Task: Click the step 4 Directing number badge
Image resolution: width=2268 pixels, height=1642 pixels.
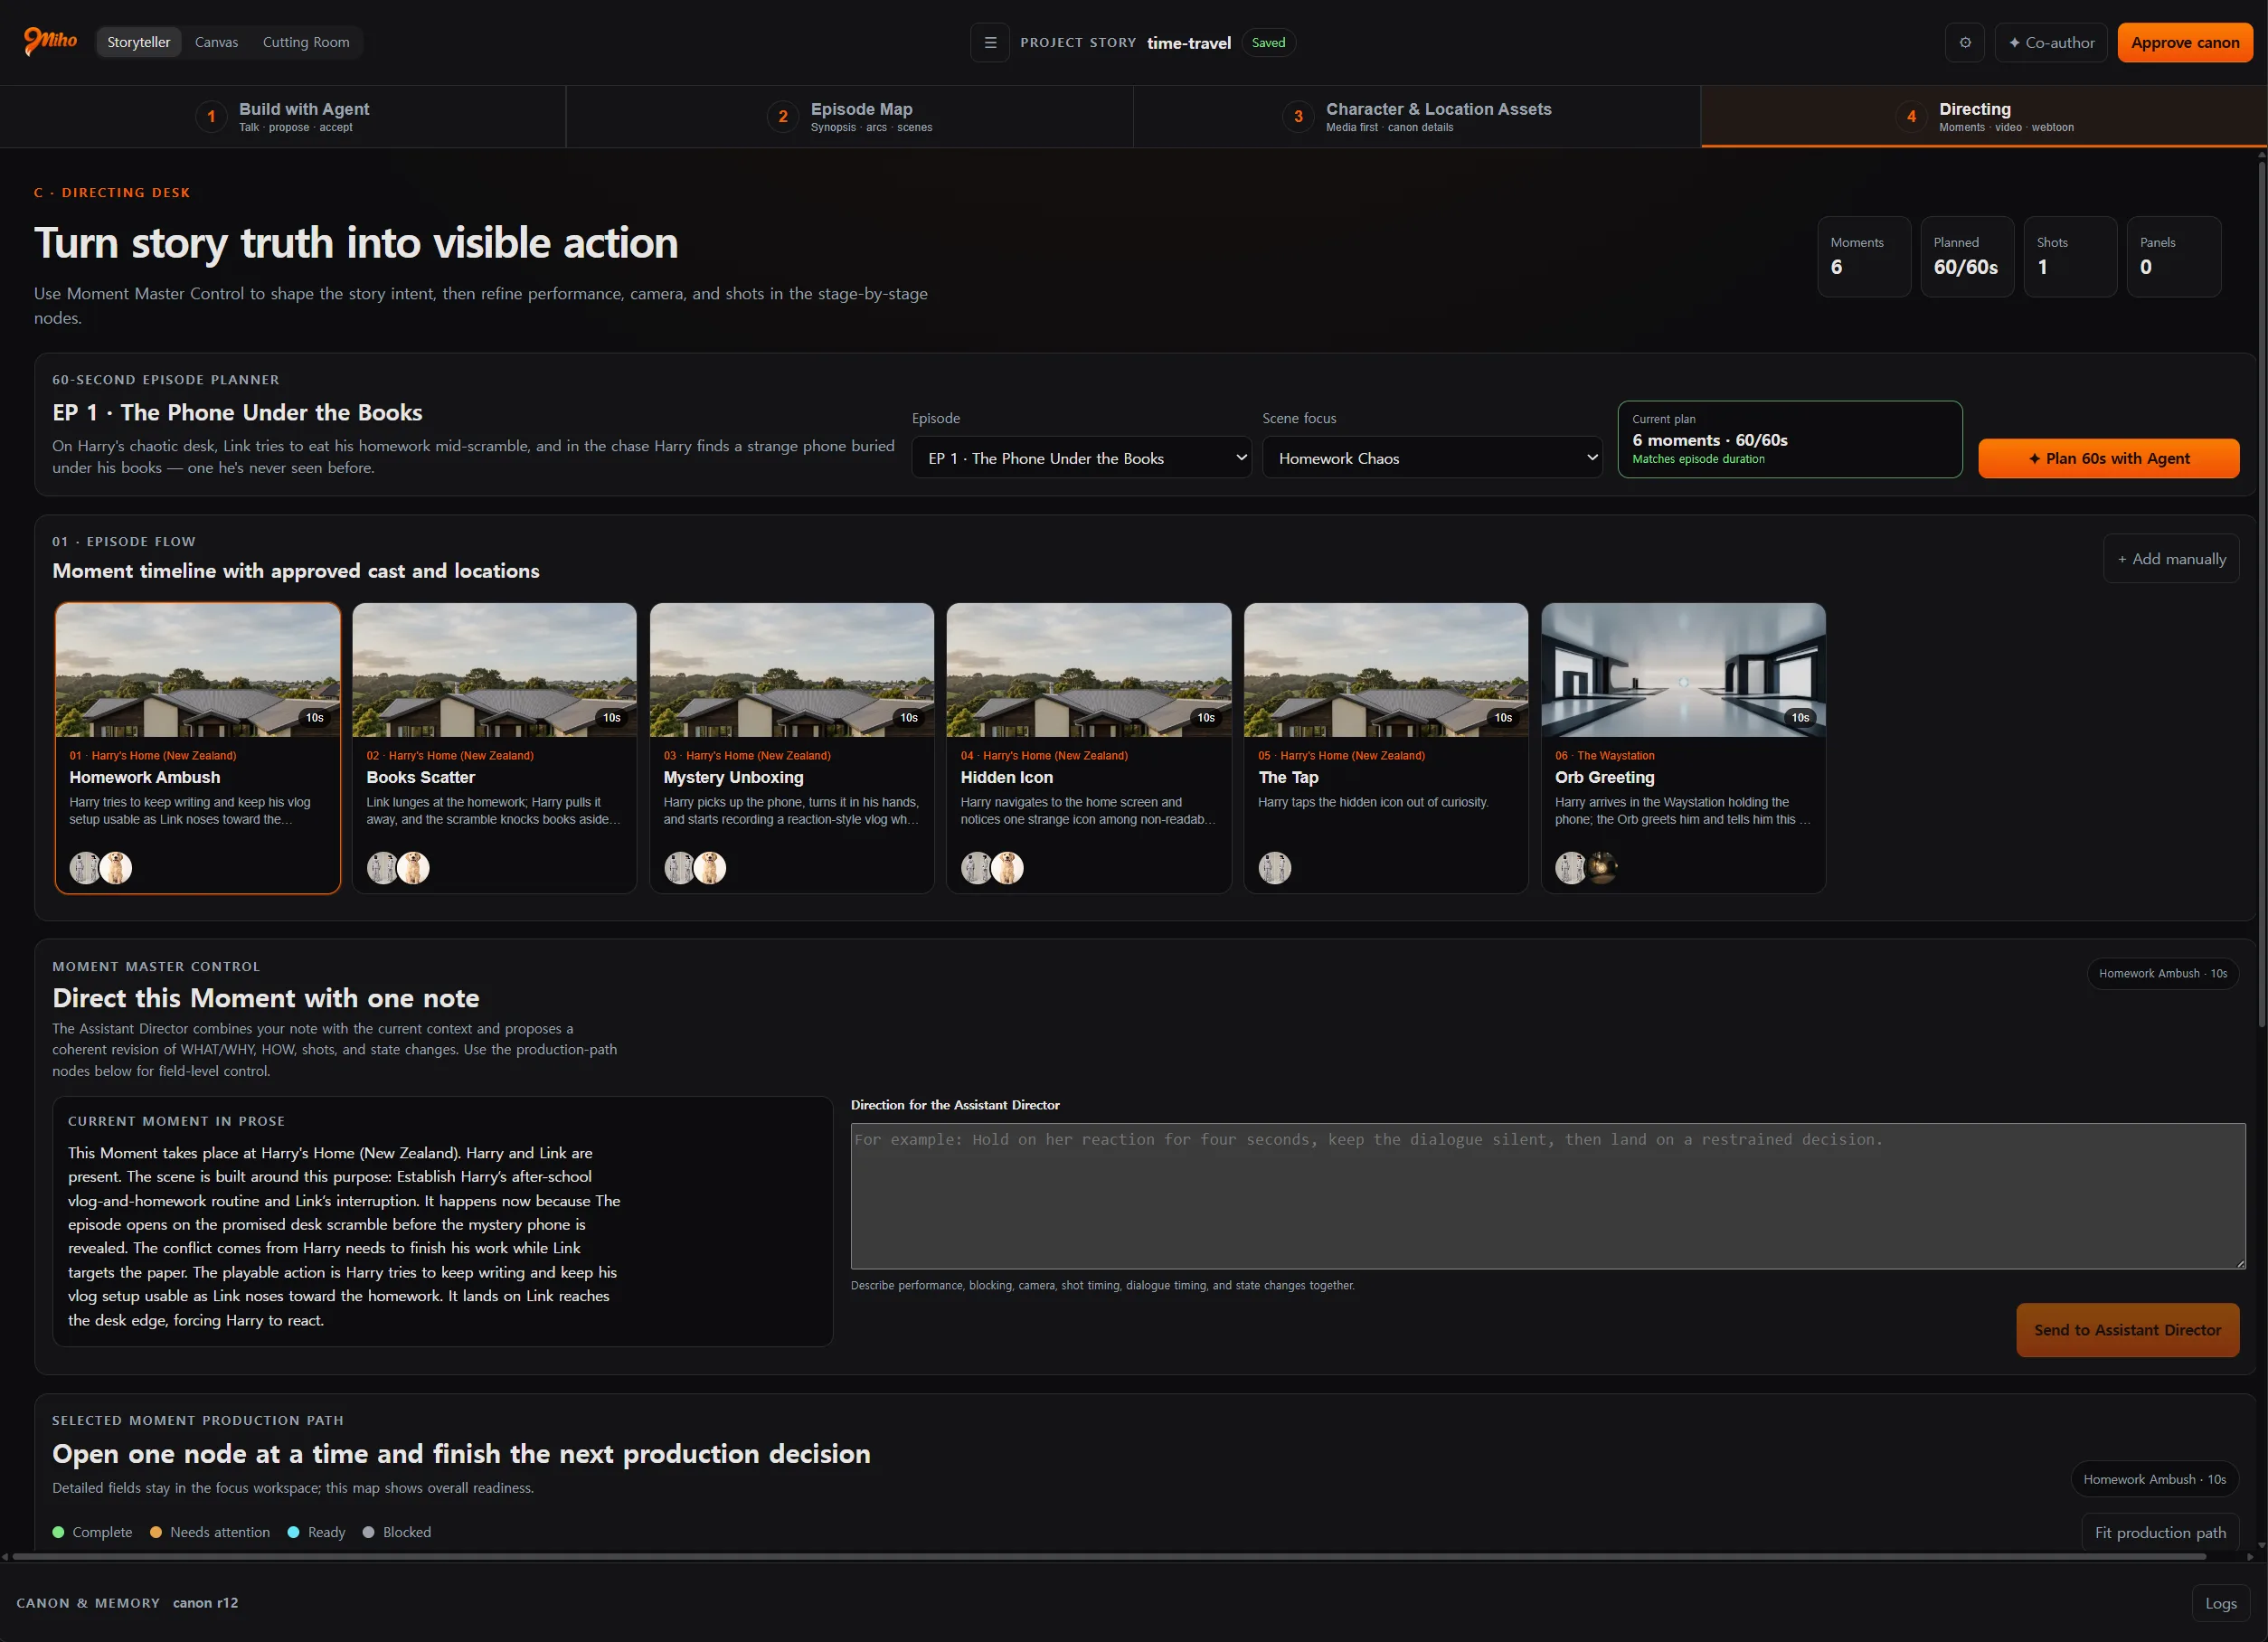Action: coord(1911,117)
